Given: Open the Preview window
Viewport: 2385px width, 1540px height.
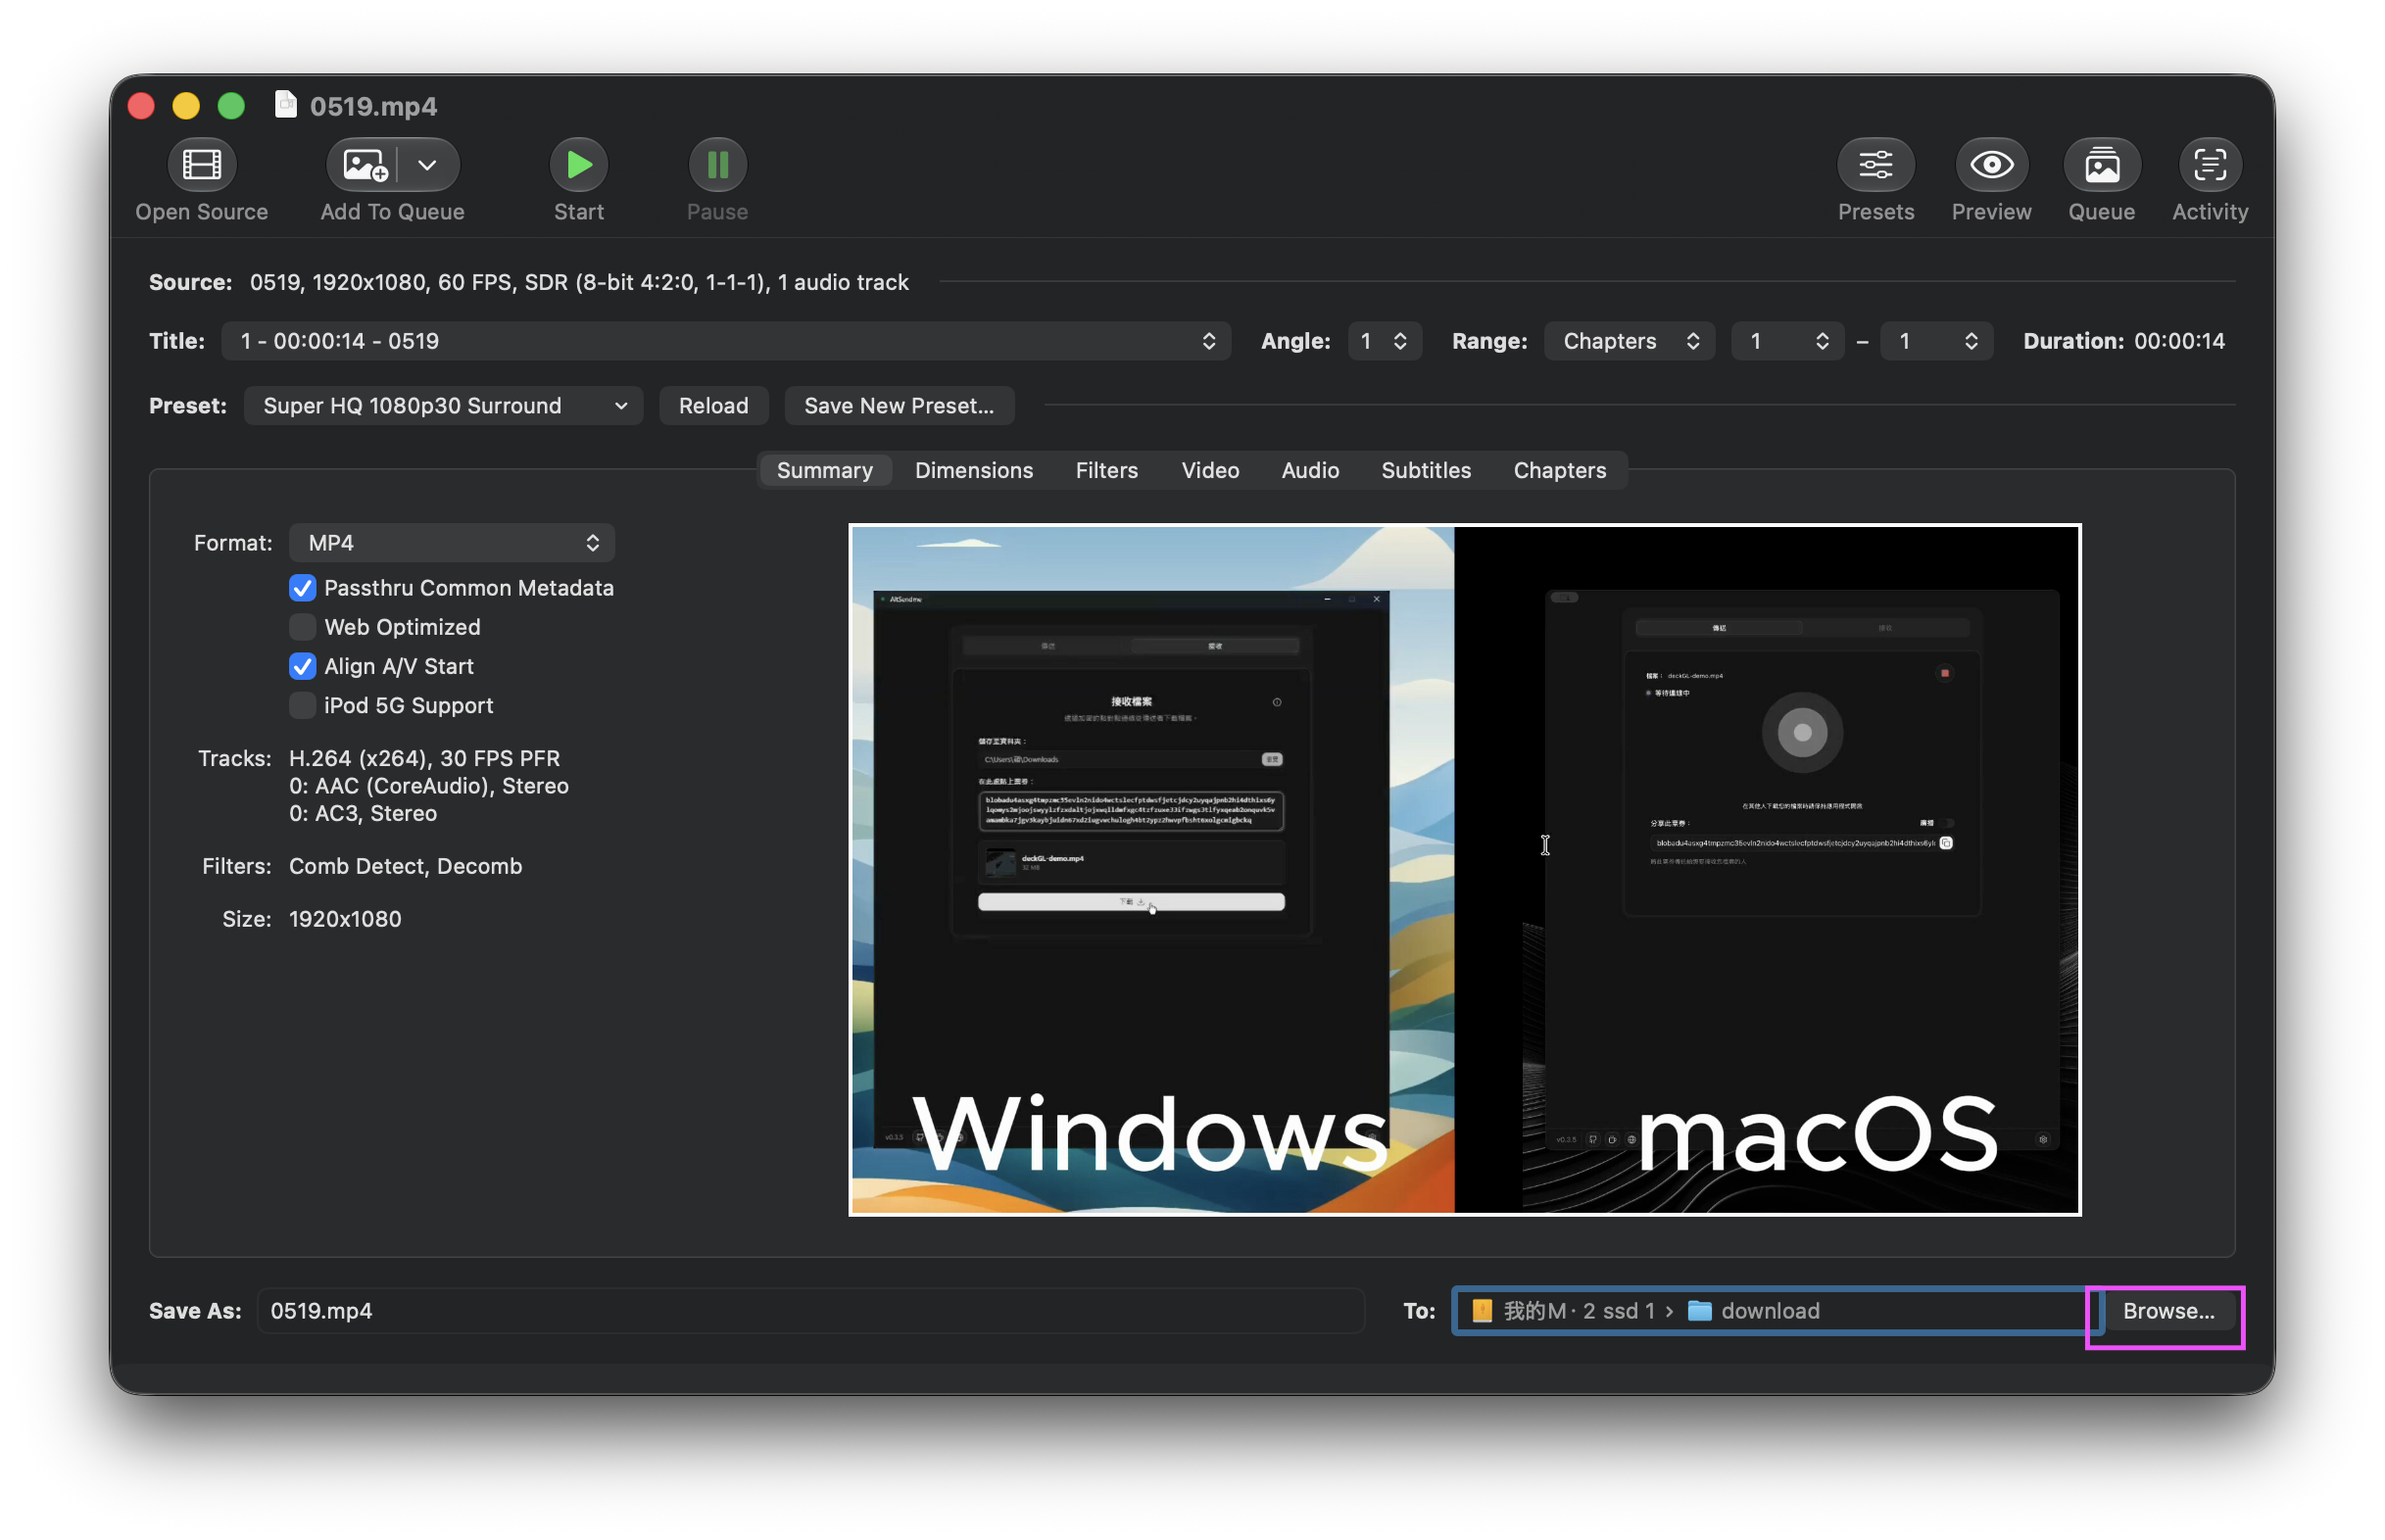Looking at the screenshot, I should 1991,164.
